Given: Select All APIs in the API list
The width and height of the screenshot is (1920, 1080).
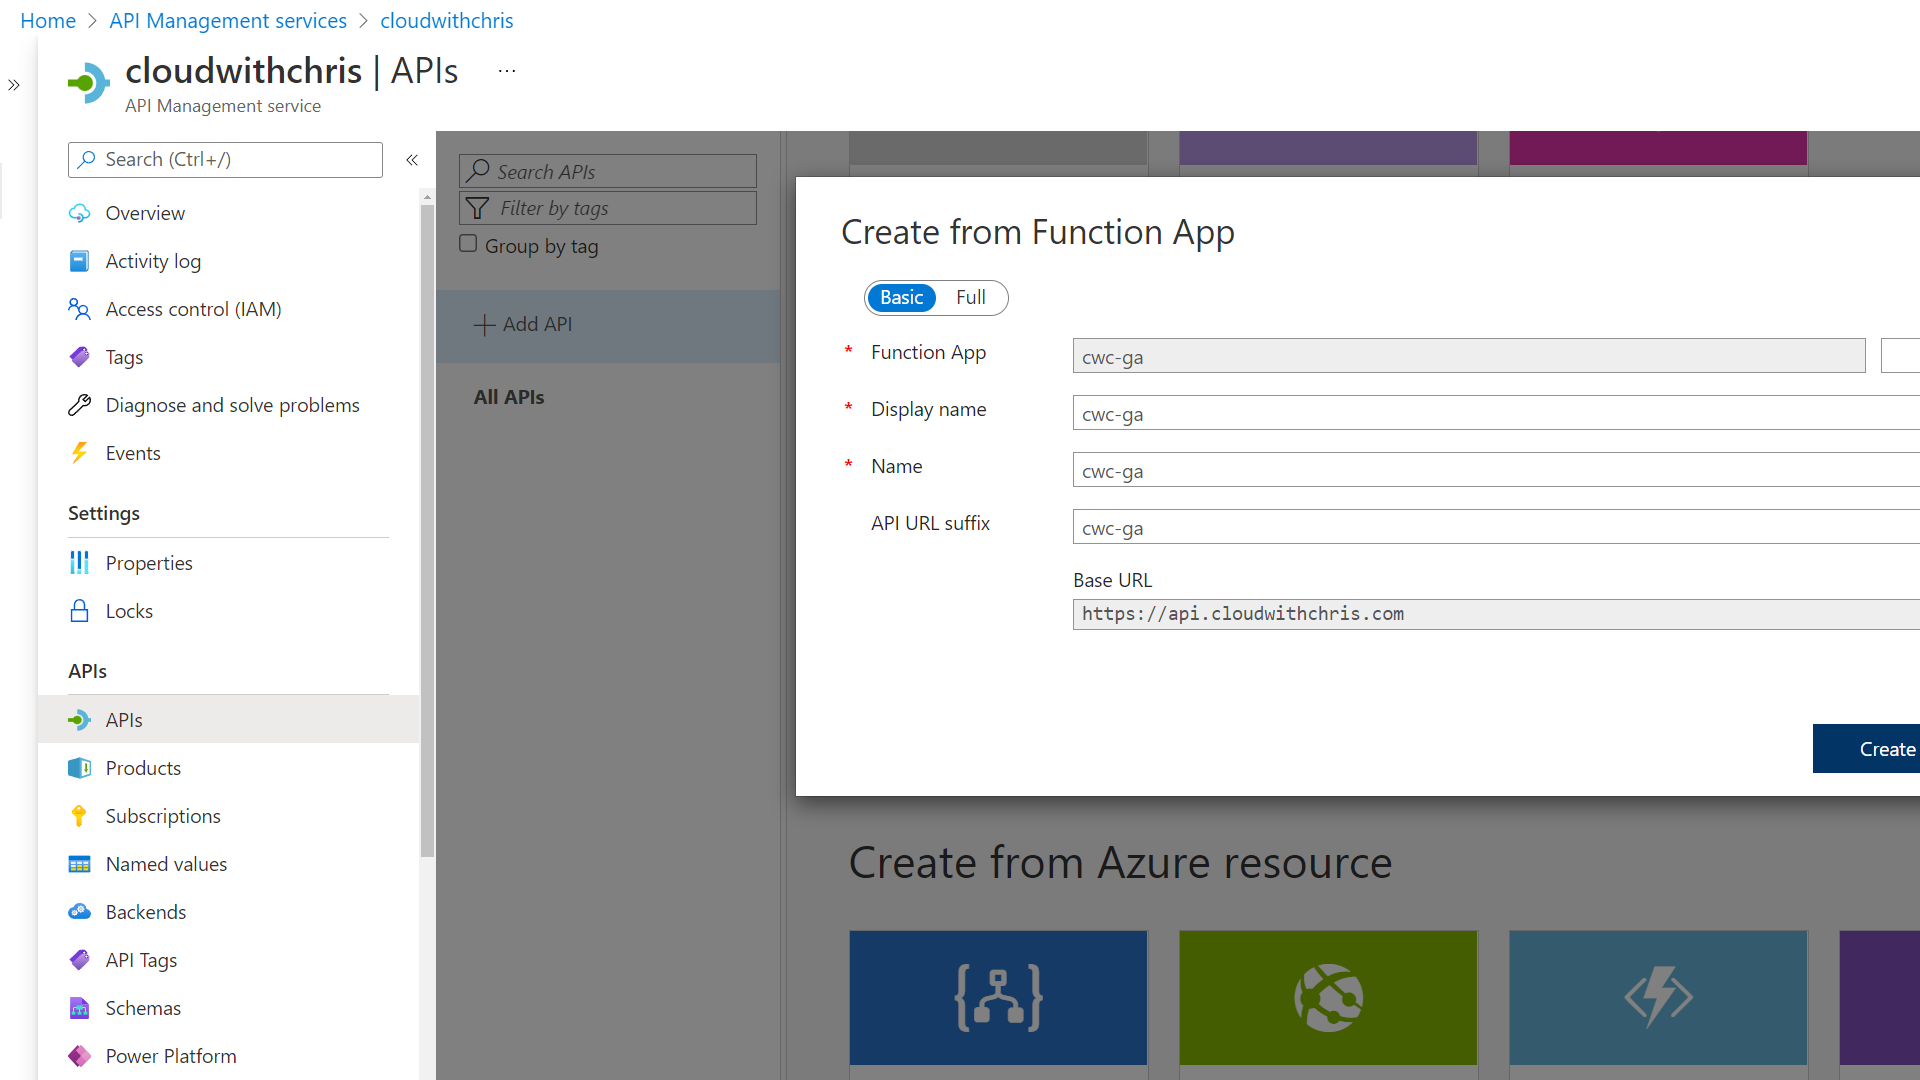Looking at the screenshot, I should click(x=509, y=396).
